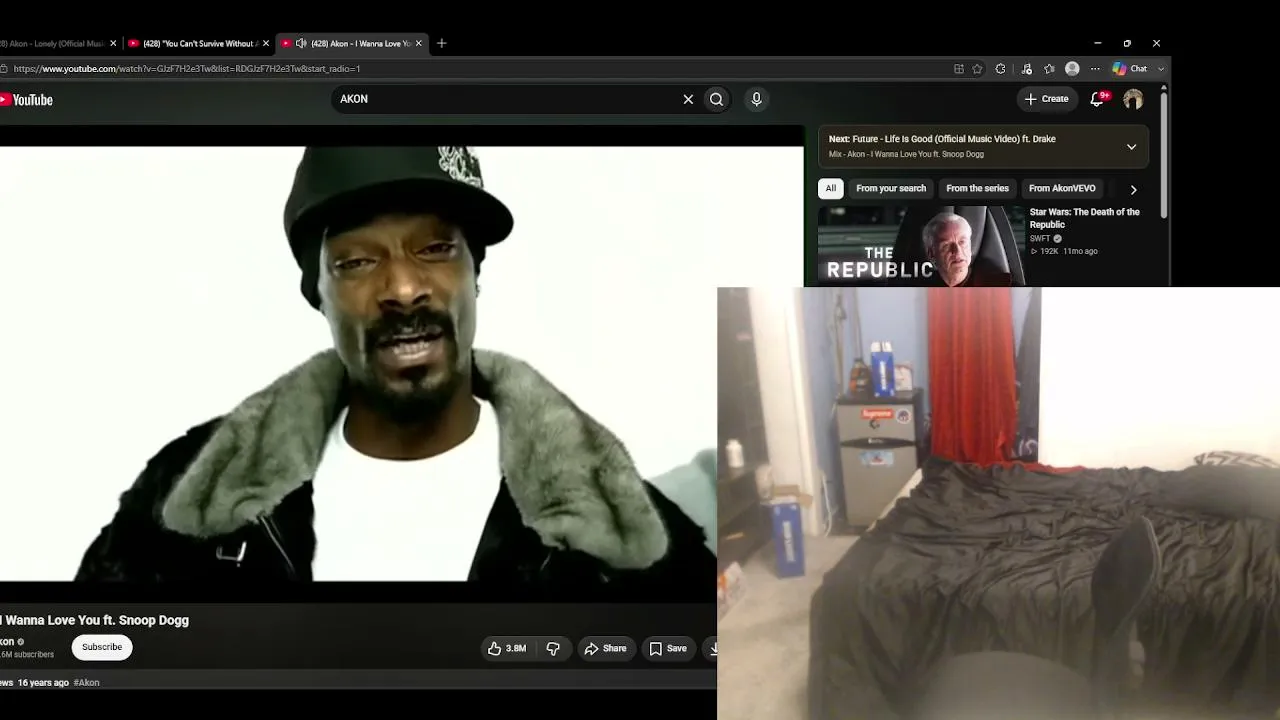1280x720 pixels.
Task: Close the Akon - I Wanna Love You tab
Action: tap(419, 43)
